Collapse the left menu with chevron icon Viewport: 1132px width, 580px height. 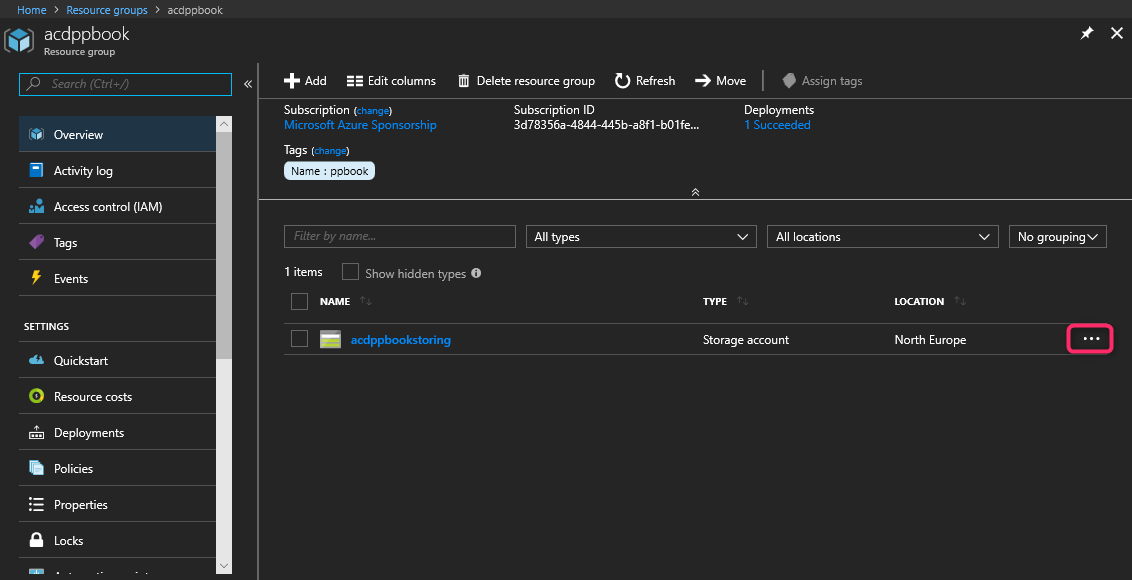pos(248,84)
